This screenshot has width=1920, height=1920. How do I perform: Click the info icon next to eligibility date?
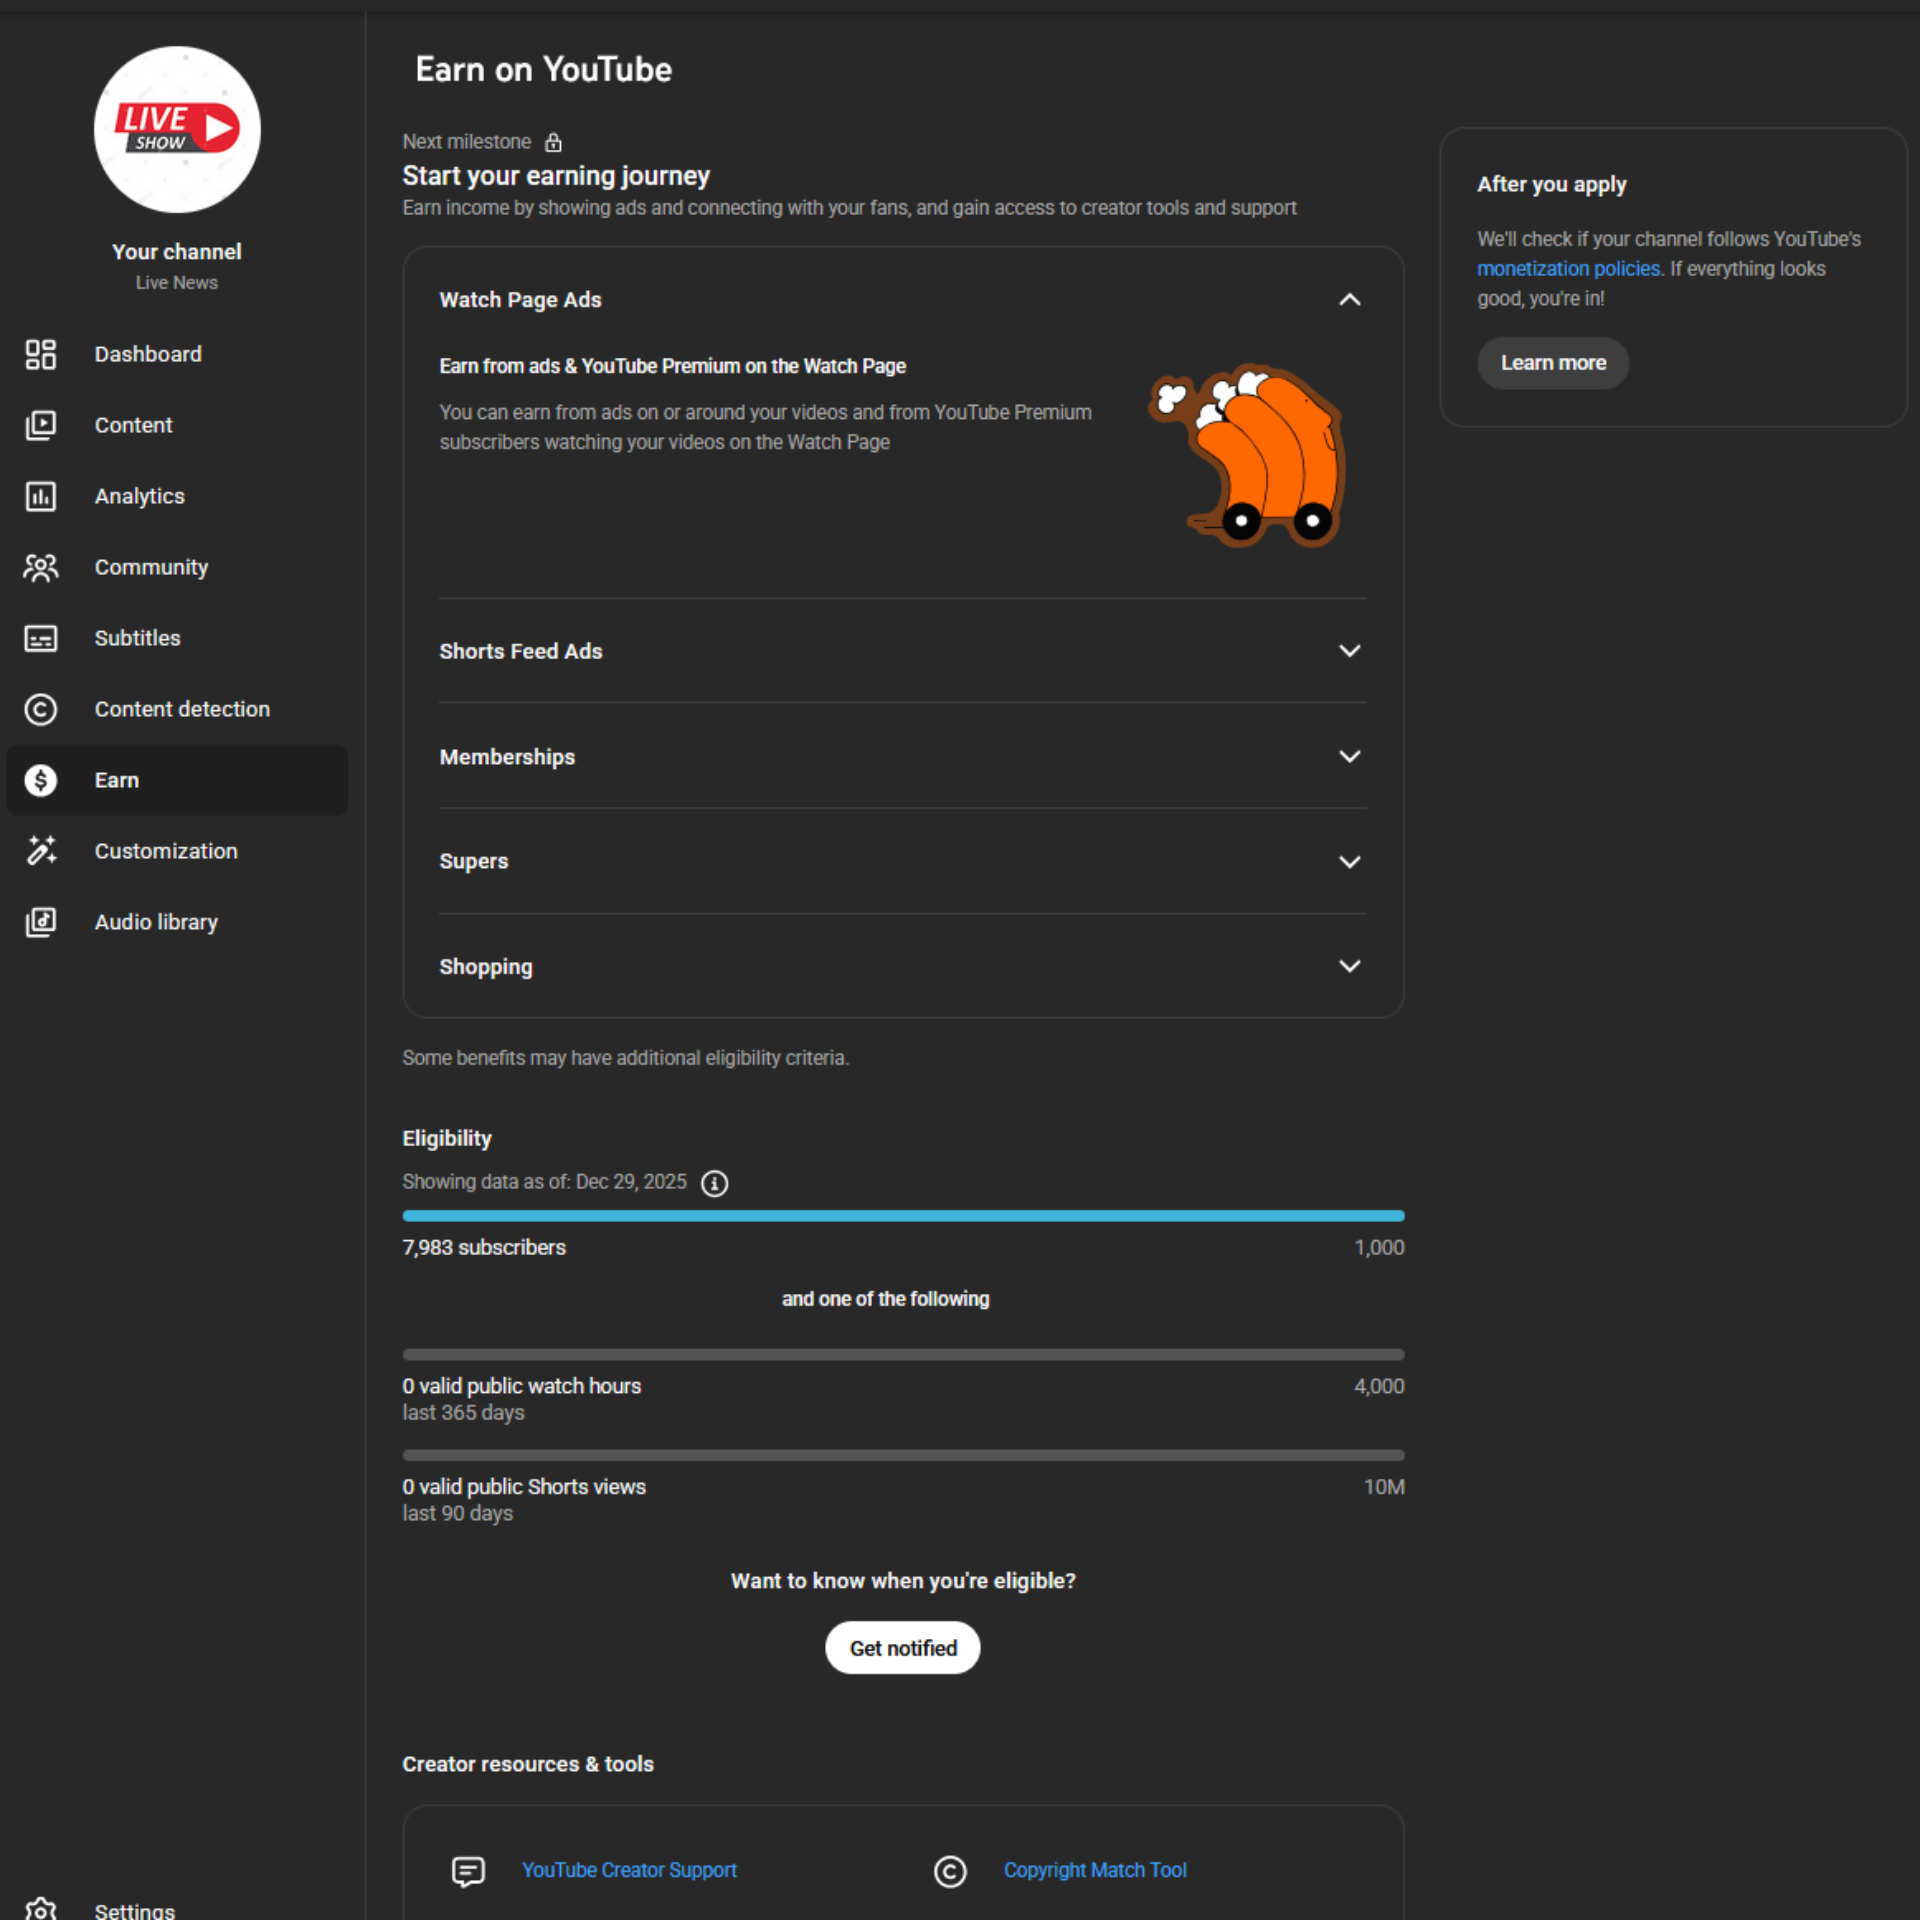714,1182
